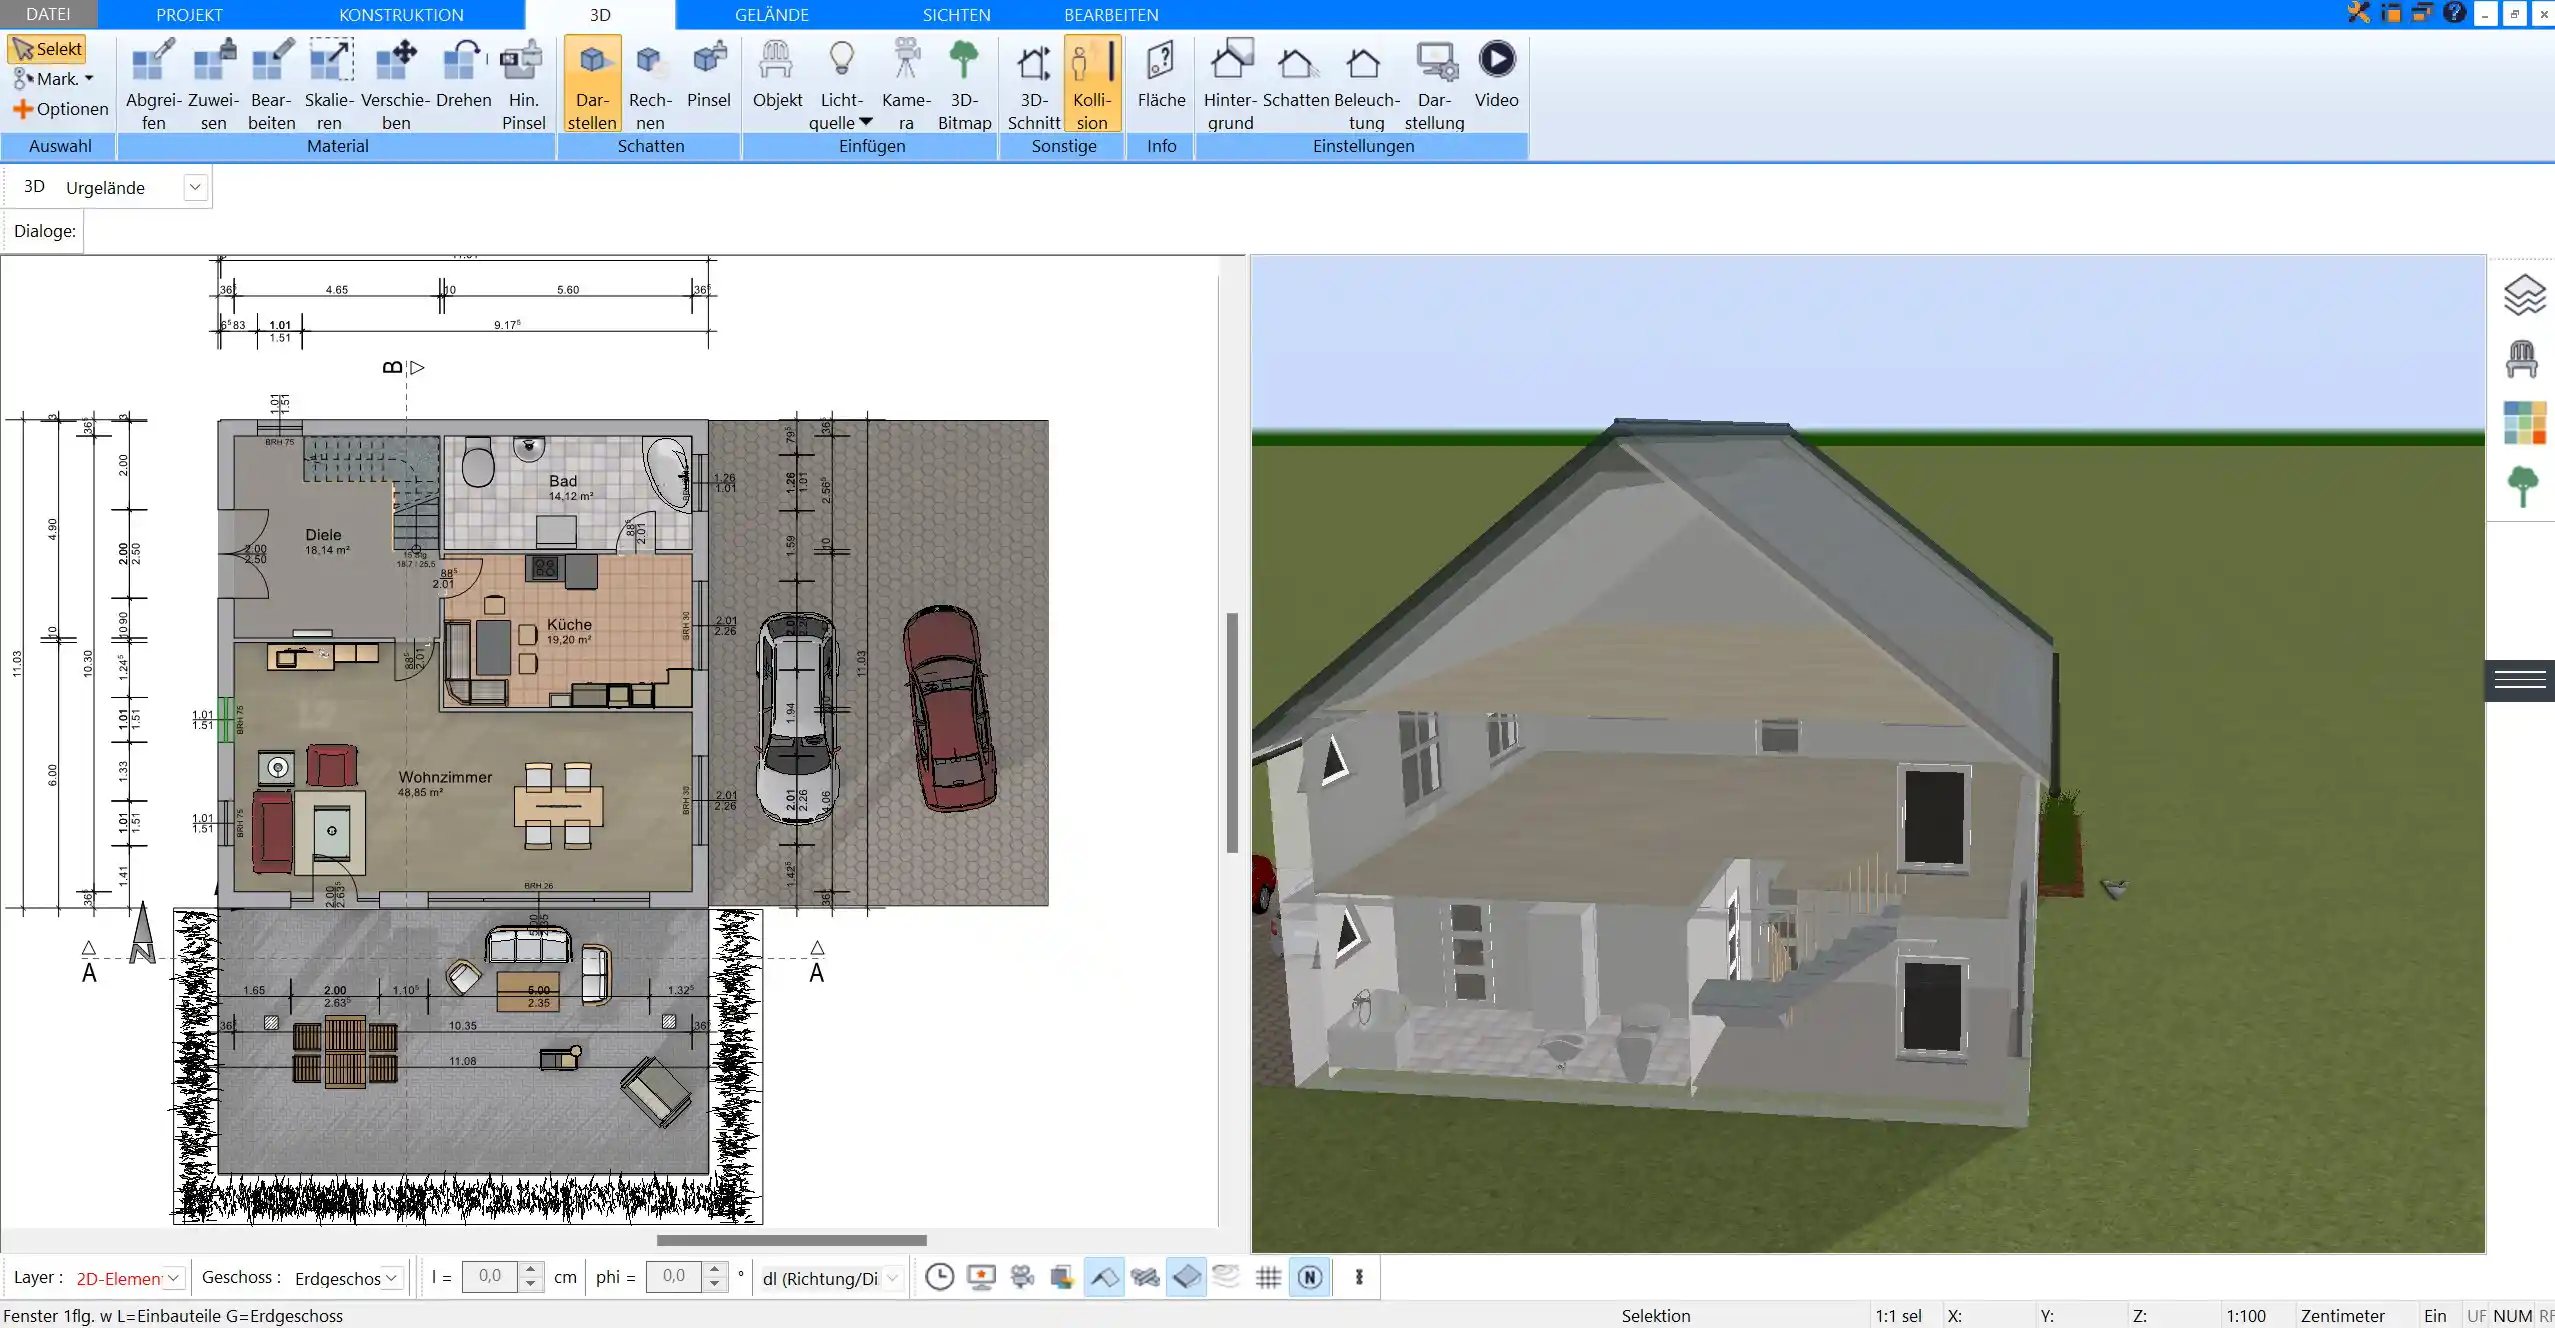
Task: Open the Optionen button
Action: [x=61, y=108]
